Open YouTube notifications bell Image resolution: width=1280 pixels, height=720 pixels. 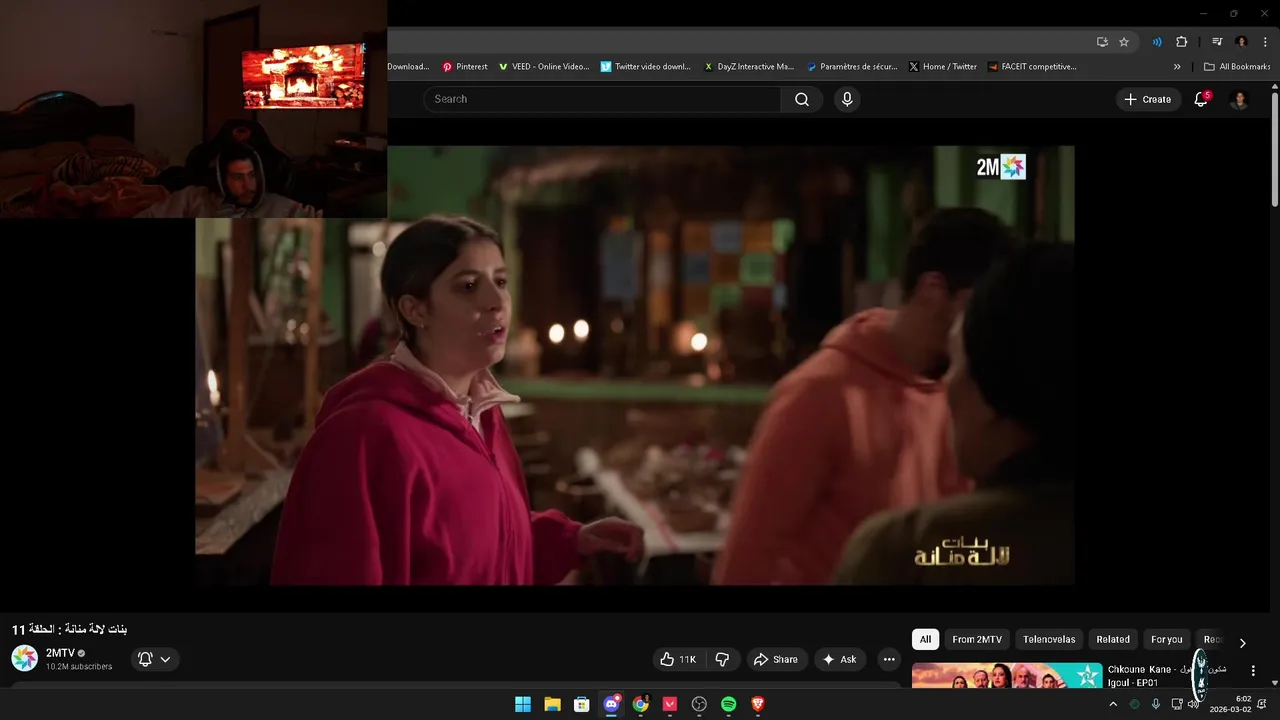tap(1201, 99)
